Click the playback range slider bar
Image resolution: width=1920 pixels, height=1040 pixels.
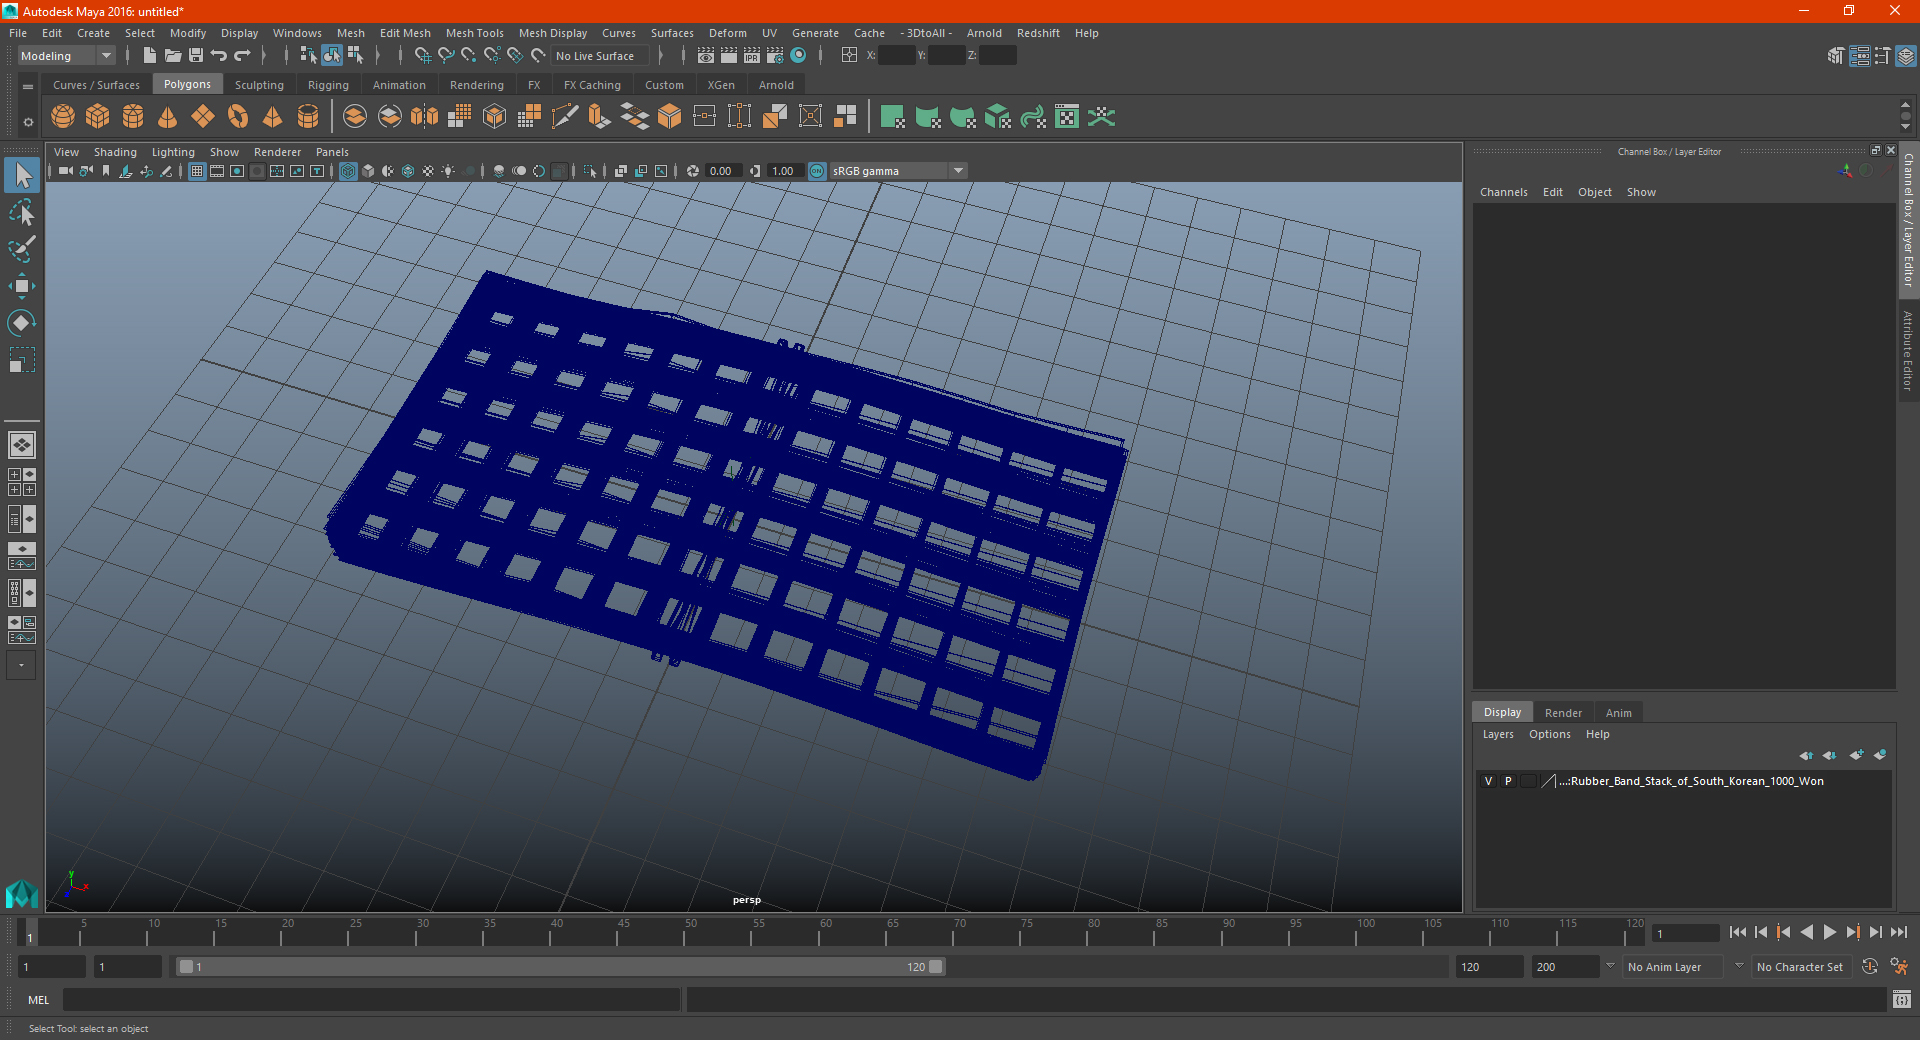click(560, 967)
